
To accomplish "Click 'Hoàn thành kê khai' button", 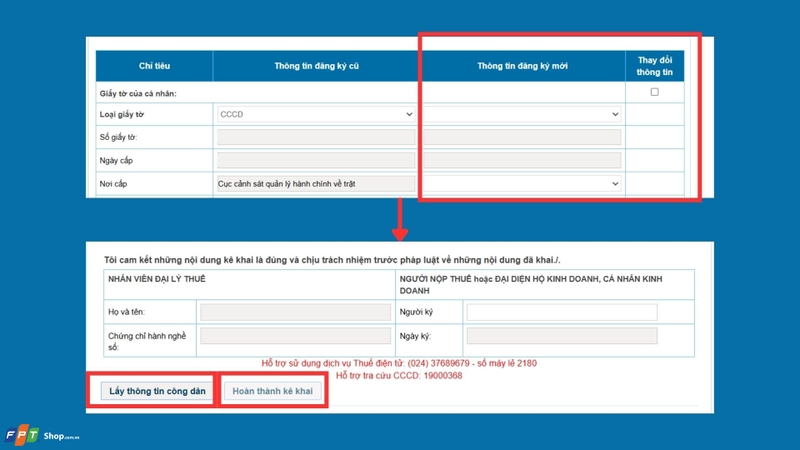I will (x=272, y=391).
